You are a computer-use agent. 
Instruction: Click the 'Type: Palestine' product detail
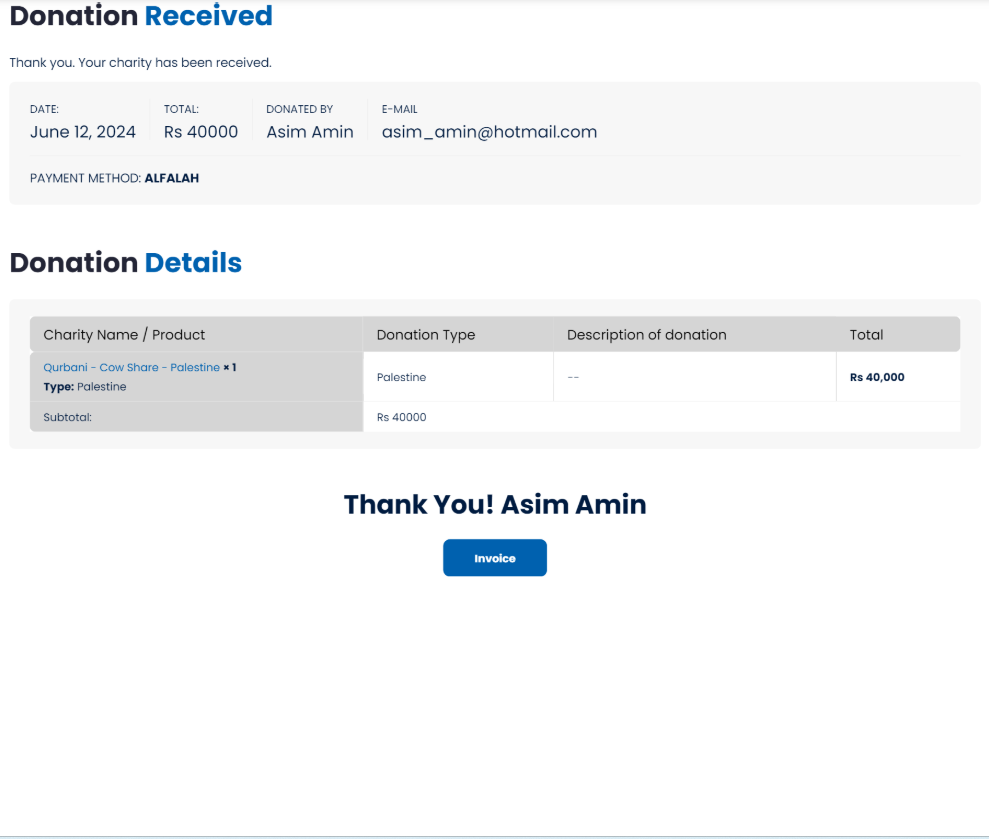[85, 387]
